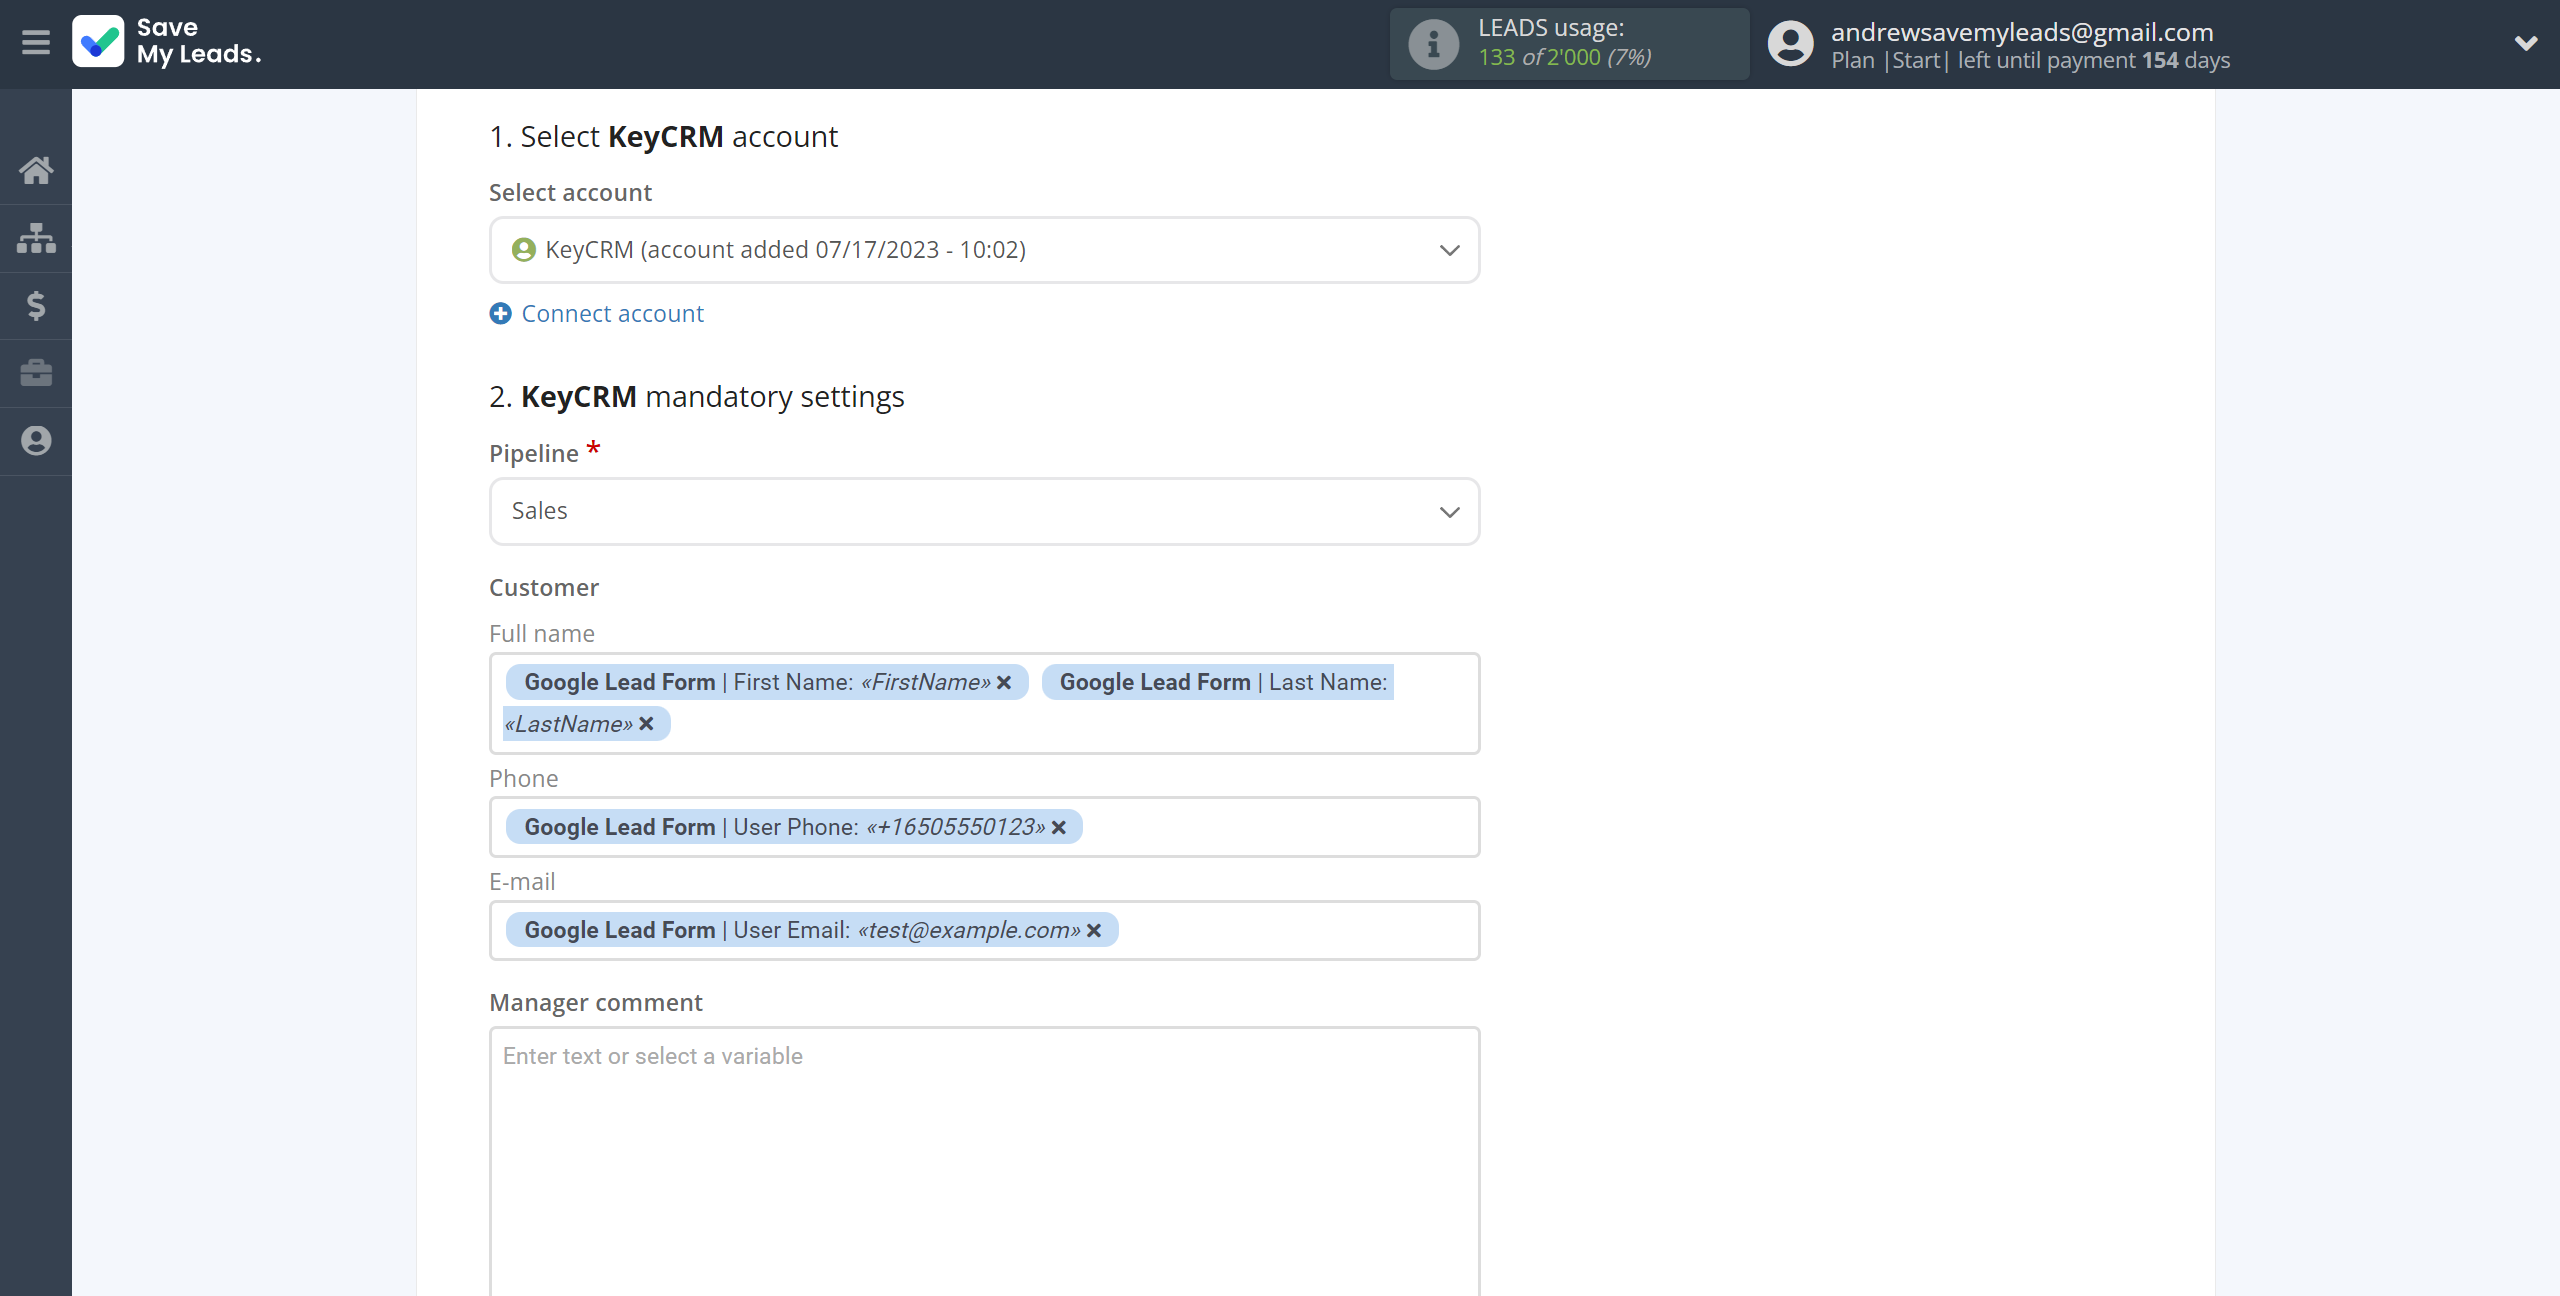2560x1296 pixels.
Task: Remove the User Email variable tag
Action: [x=1094, y=930]
